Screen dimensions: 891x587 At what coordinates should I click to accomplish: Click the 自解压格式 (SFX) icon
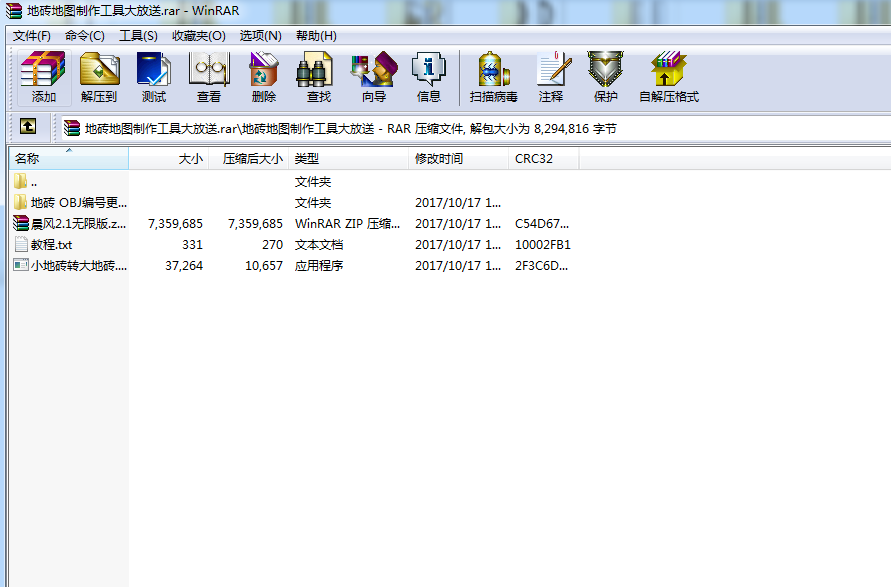(x=669, y=78)
